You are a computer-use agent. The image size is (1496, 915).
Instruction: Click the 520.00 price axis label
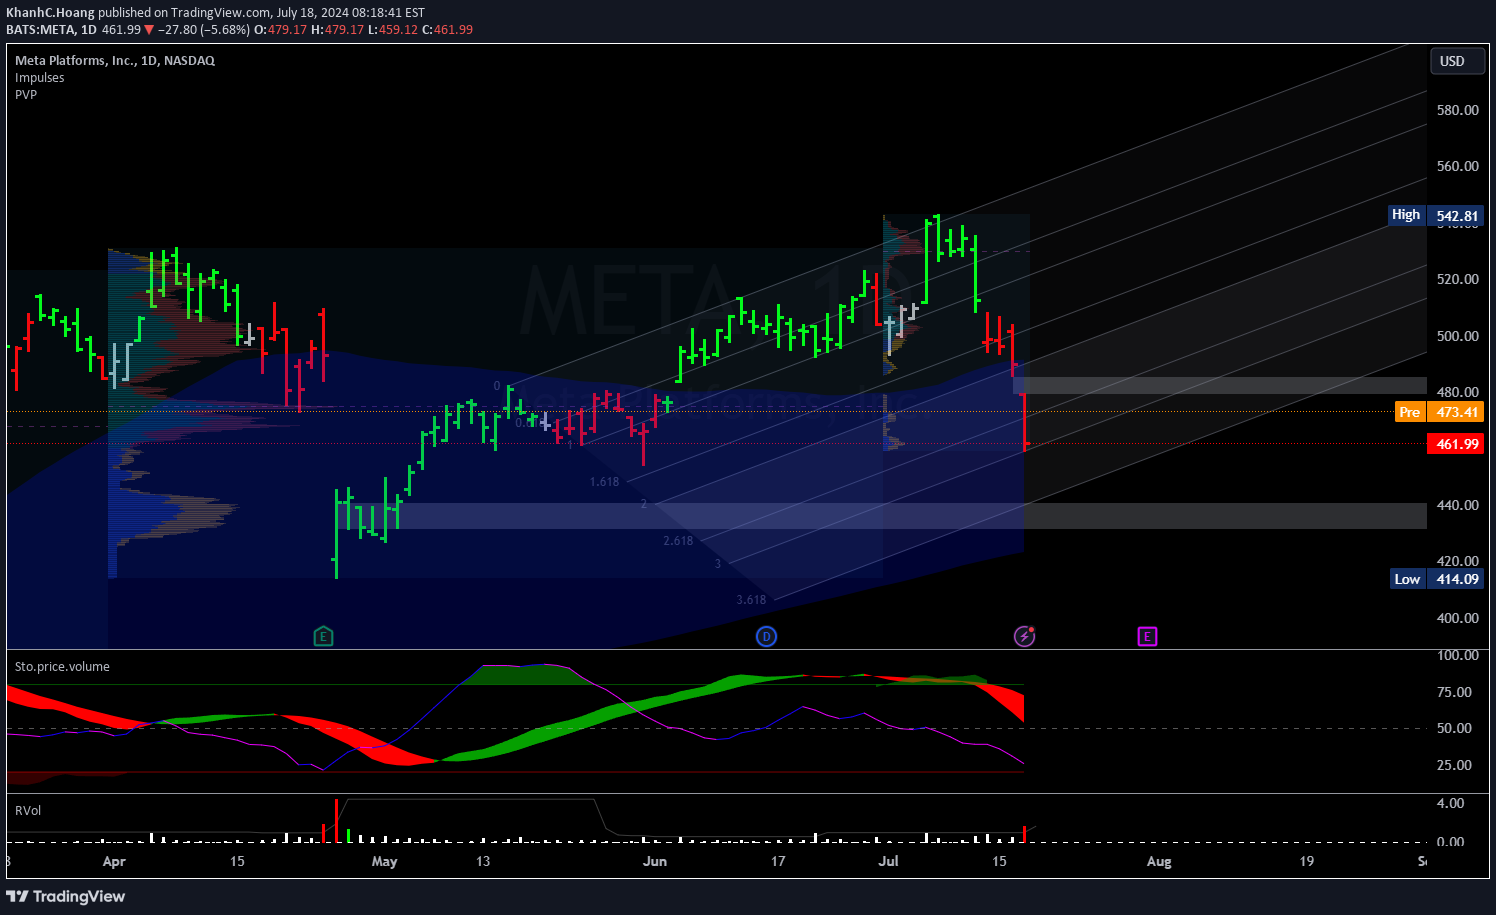(x=1457, y=279)
